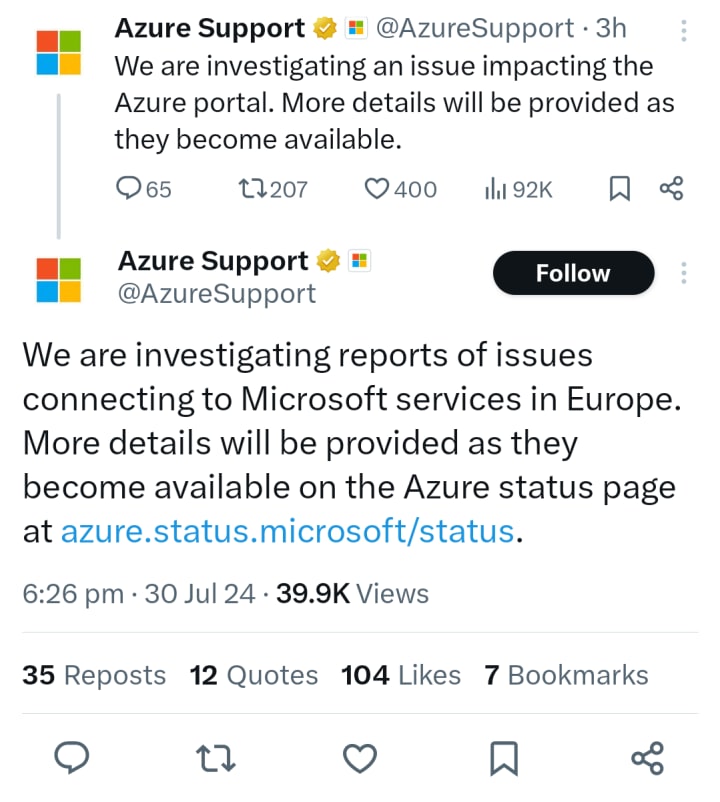Bookmark the main tweet in bottom bar

pyautogui.click(x=504, y=759)
